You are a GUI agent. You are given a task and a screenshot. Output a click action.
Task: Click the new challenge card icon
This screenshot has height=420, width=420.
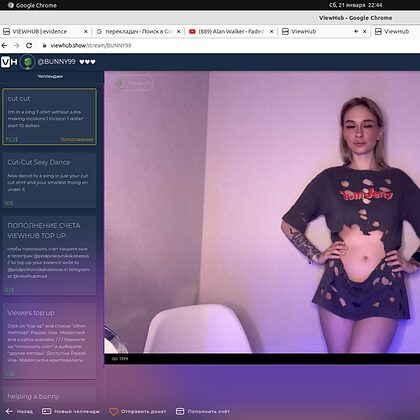46,411
